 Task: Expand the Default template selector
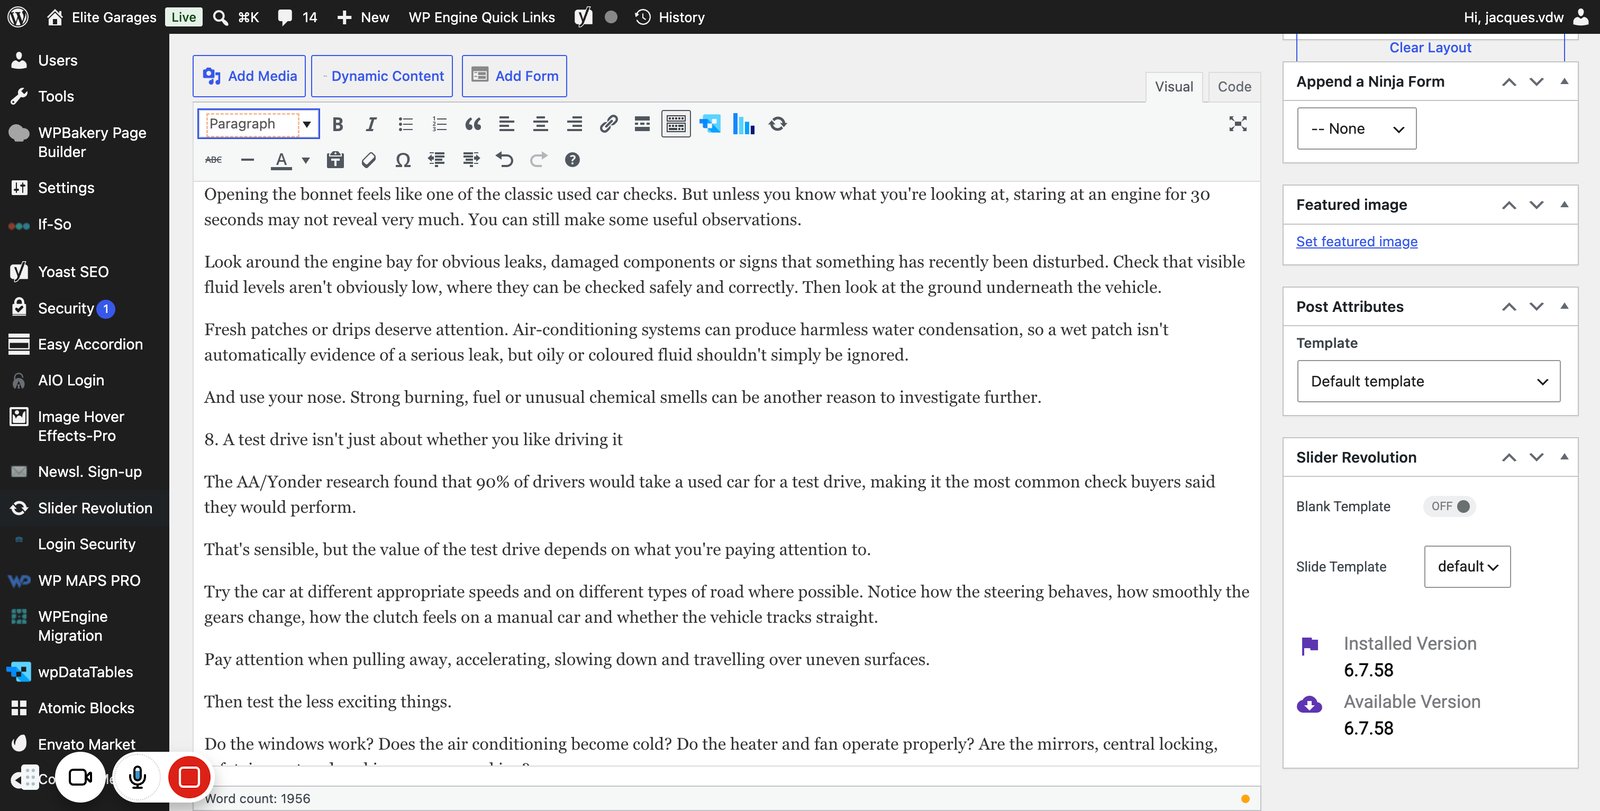pos(1428,381)
